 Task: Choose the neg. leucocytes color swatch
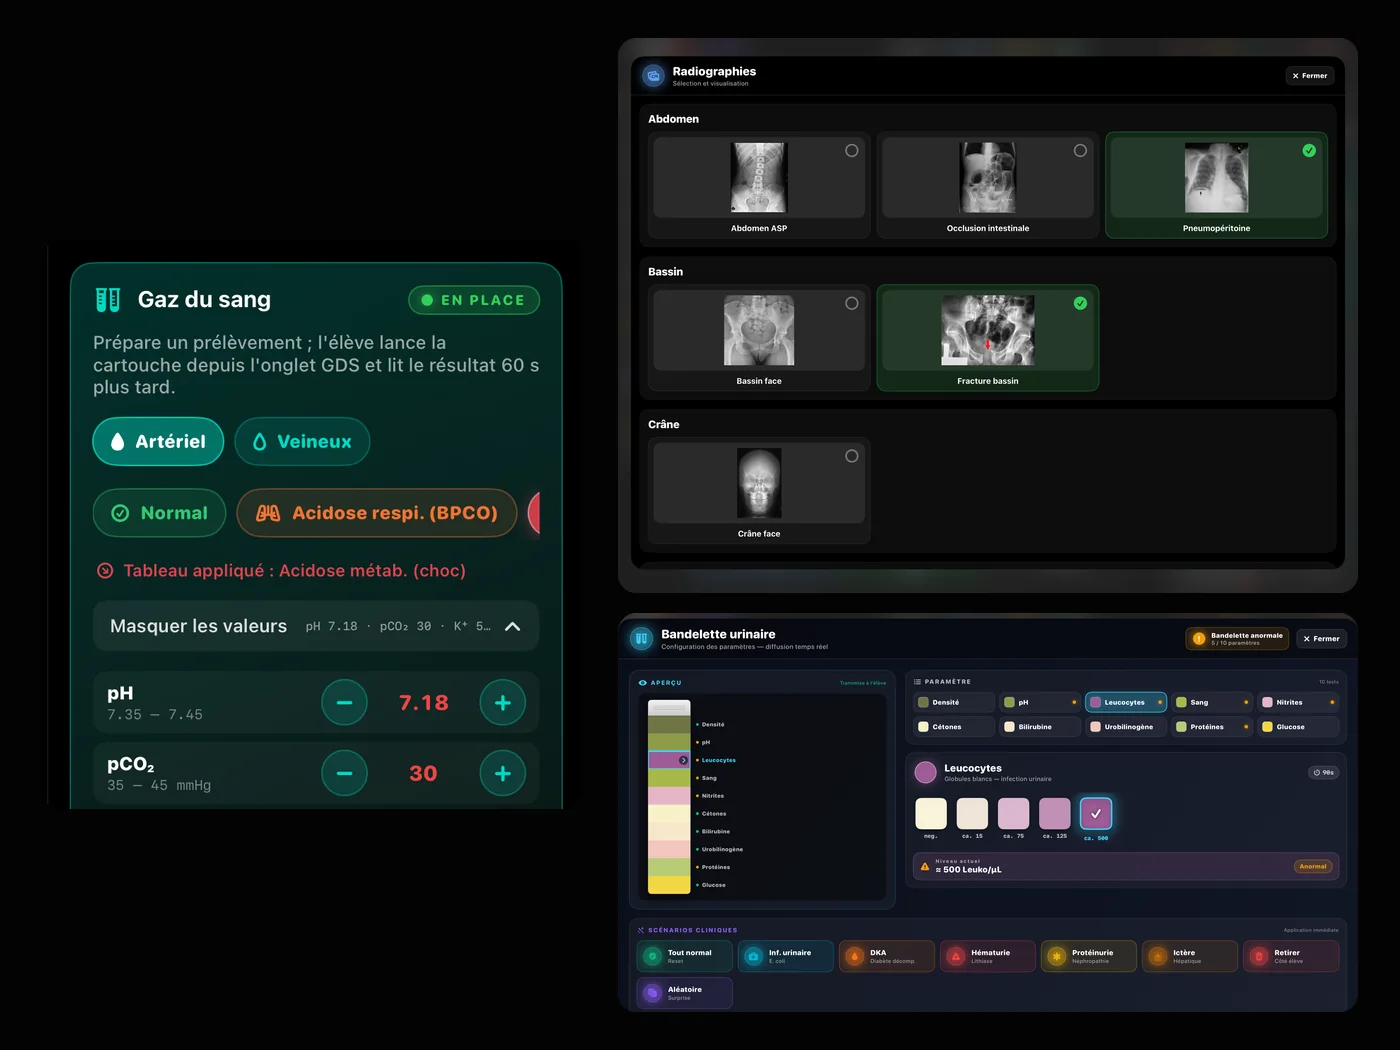pyautogui.click(x=931, y=813)
